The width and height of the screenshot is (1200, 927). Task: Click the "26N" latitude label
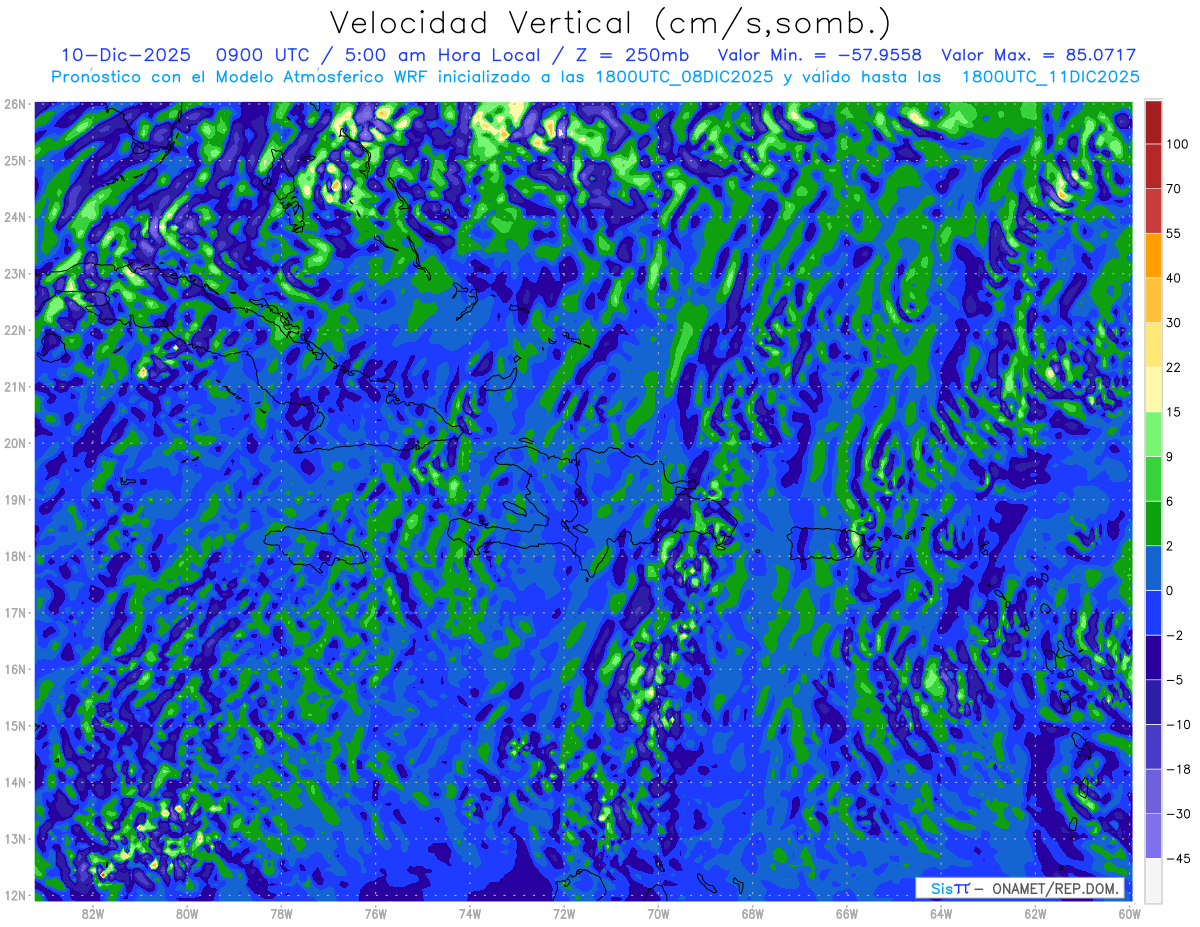14,104
